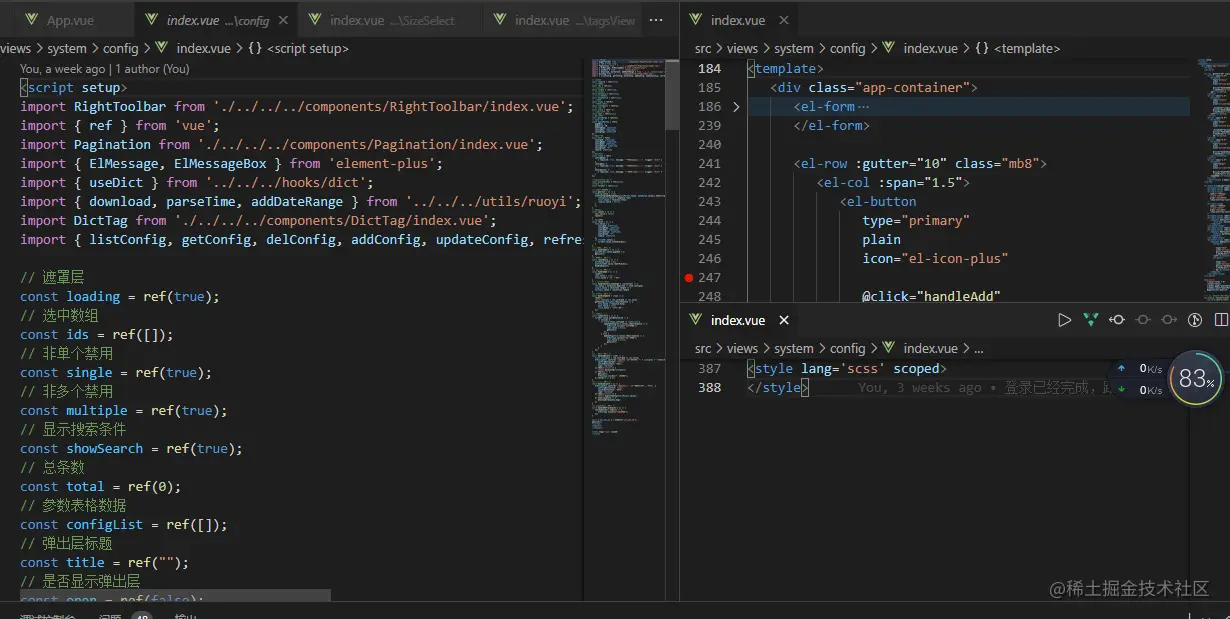Screen dimensions: 1230x619
Task: Click the Vue icon on tagsView index.vue tab
Action: 500,20
